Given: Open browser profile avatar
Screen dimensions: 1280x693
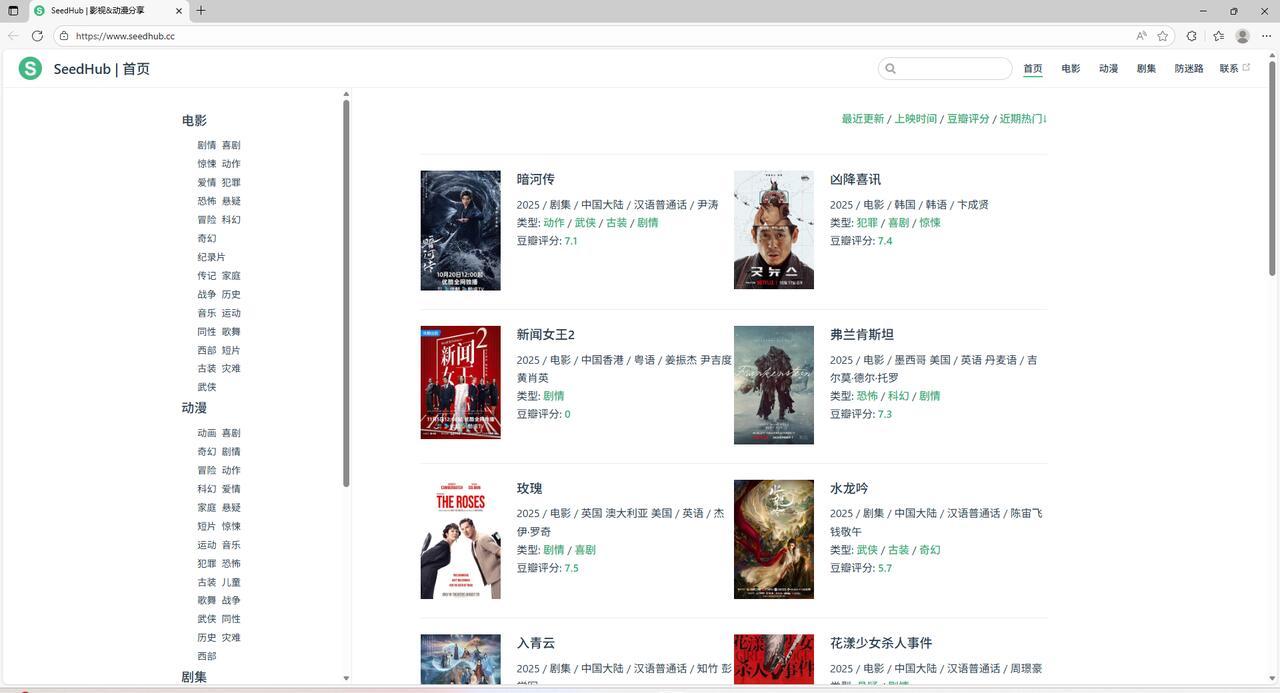Looking at the screenshot, I should [1243, 36].
